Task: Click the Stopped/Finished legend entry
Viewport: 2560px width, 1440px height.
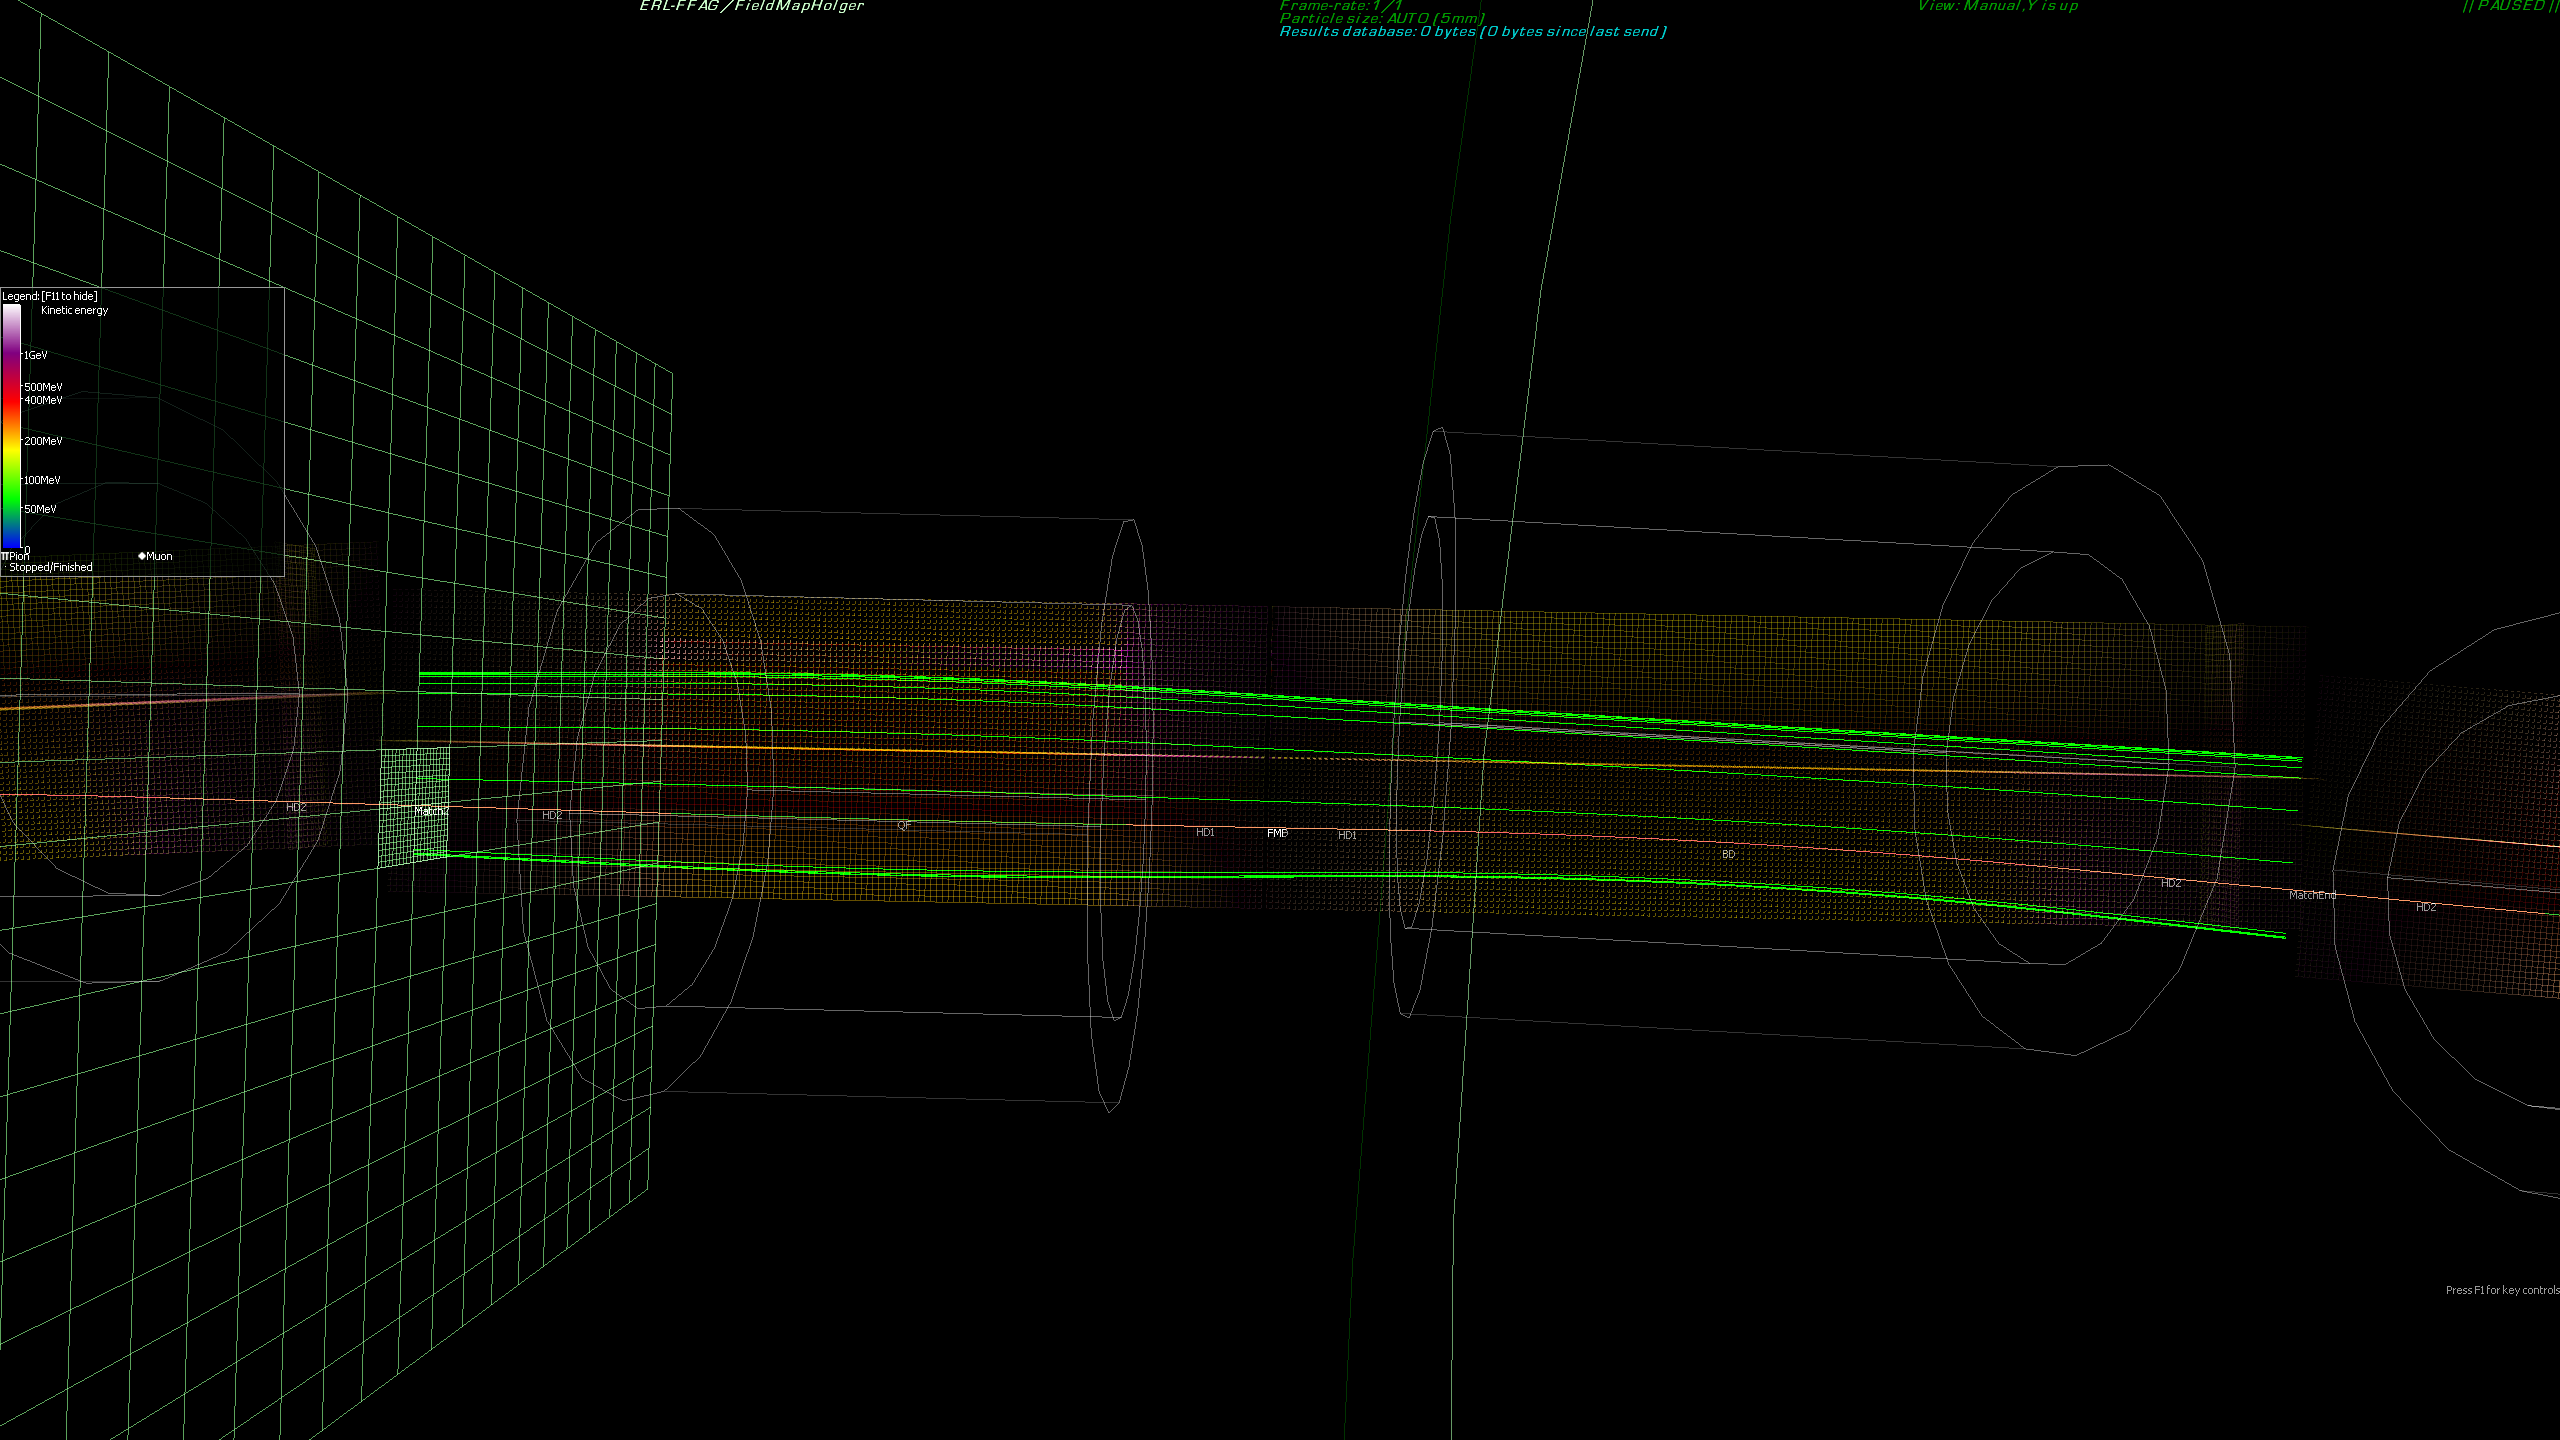Action: point(50,567)
